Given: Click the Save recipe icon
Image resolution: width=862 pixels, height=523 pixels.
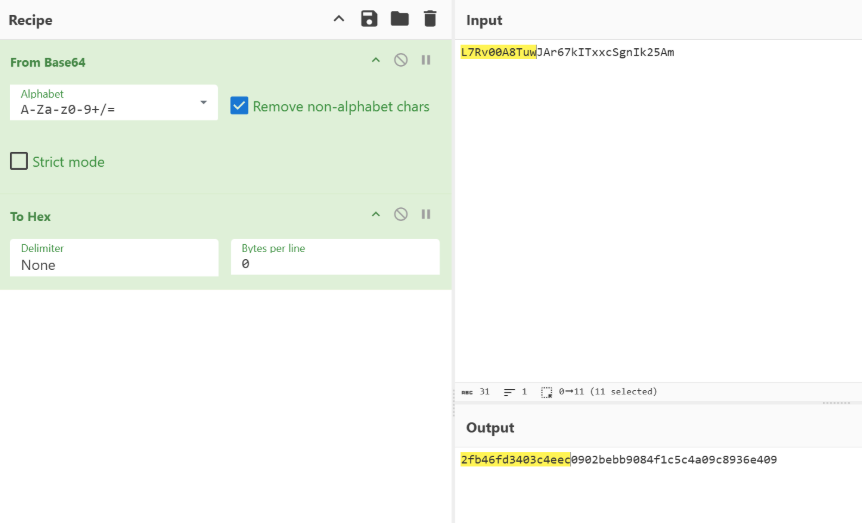Looking at the screenshot, I should (369, 19).
